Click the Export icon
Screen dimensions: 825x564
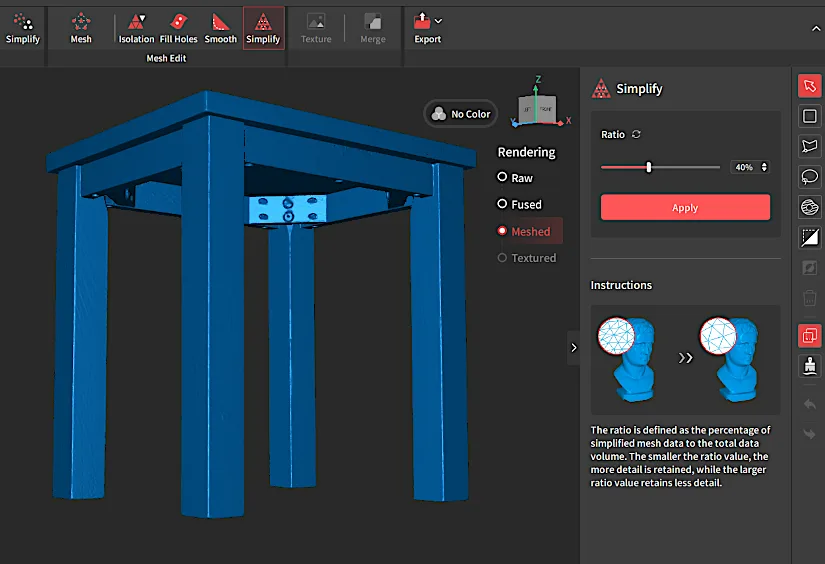[x=422, y=22]
